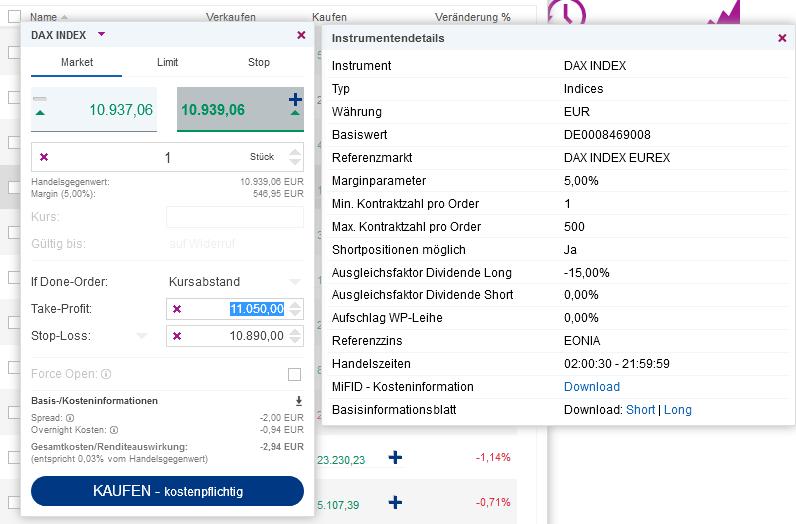Image resolution: width=796 pixels, height=524 pixels.
Task: Click the EONIA Referenzzins value
Action: pos(582,341)
